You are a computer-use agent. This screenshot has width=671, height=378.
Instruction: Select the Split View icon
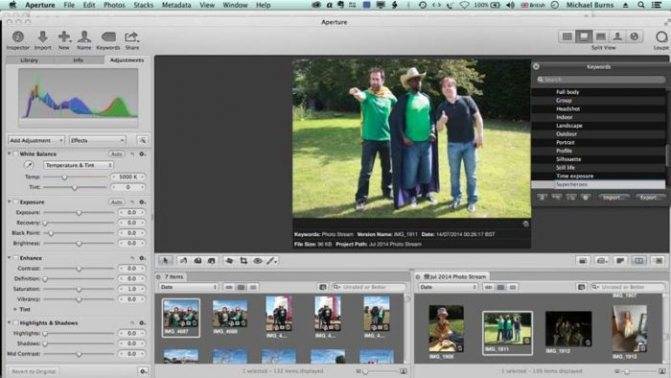584,37
